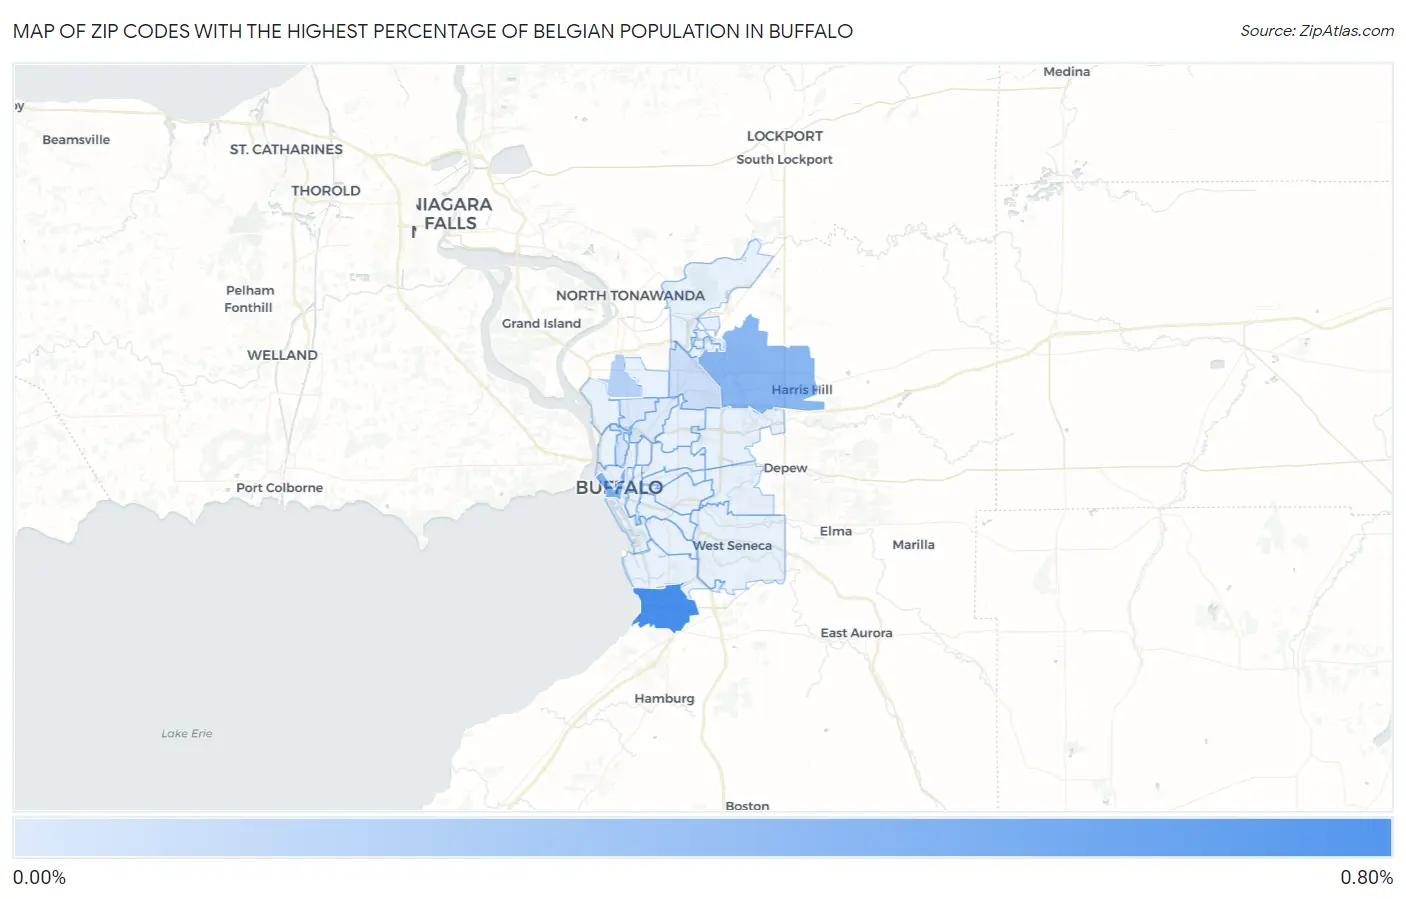Click the 'LOCKPORT' label
Viewport: 1406px width, 899px height.
[785, 136]
